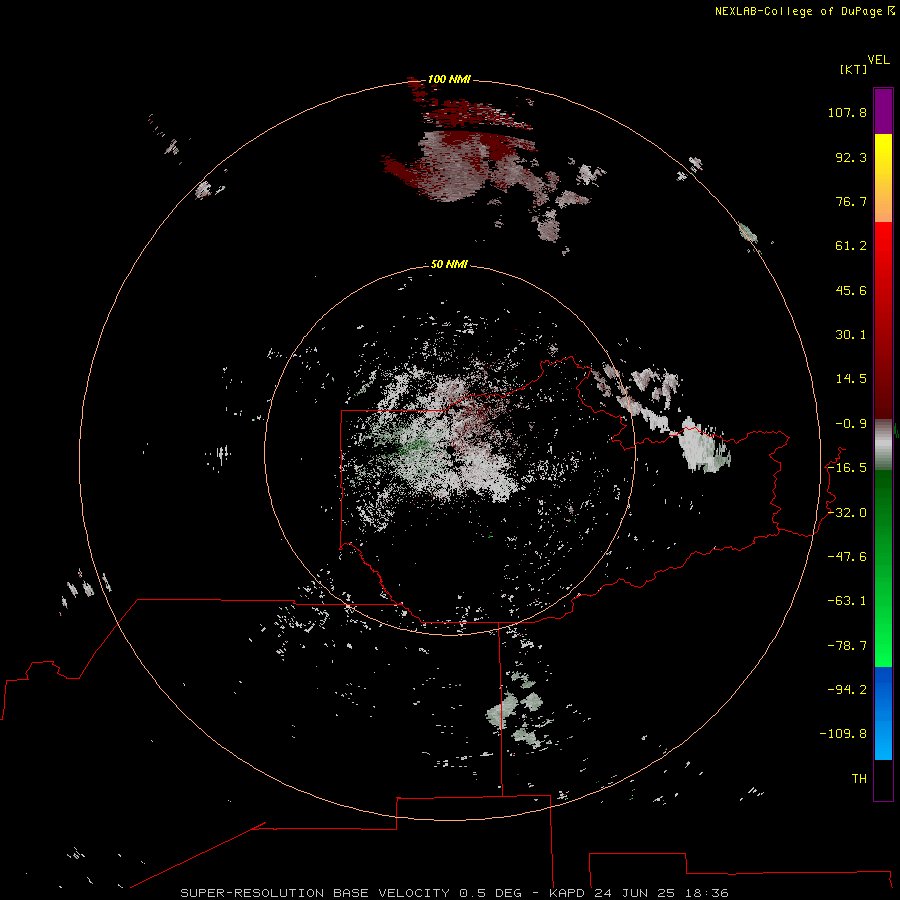Viewport: 900px width, 900px height.
Task: Click the [KT] units label
Action: pyautogui.click(x=853, y=69)
